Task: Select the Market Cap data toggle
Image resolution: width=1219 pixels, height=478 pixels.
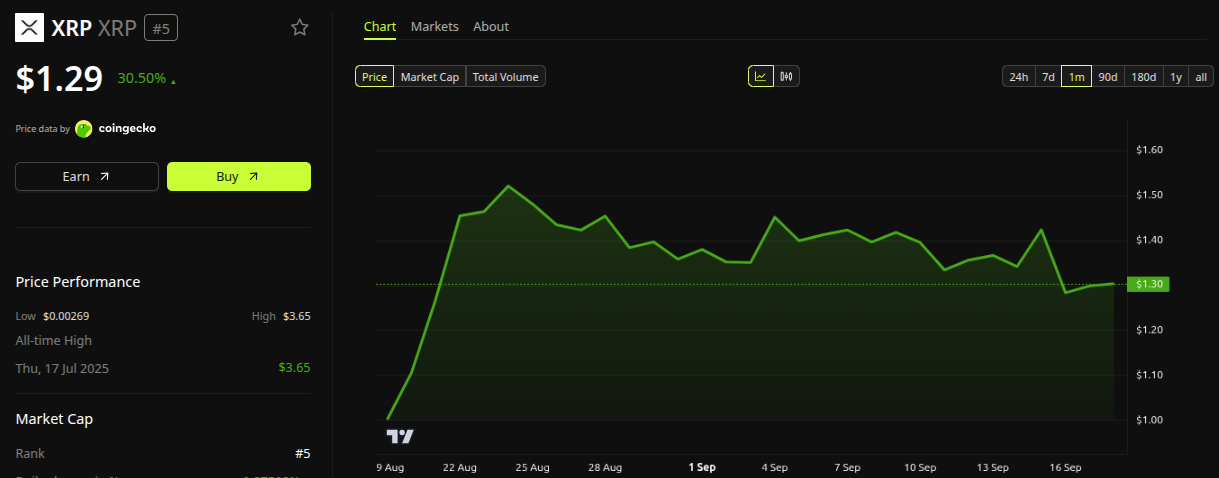Action: tap(430, 76)
